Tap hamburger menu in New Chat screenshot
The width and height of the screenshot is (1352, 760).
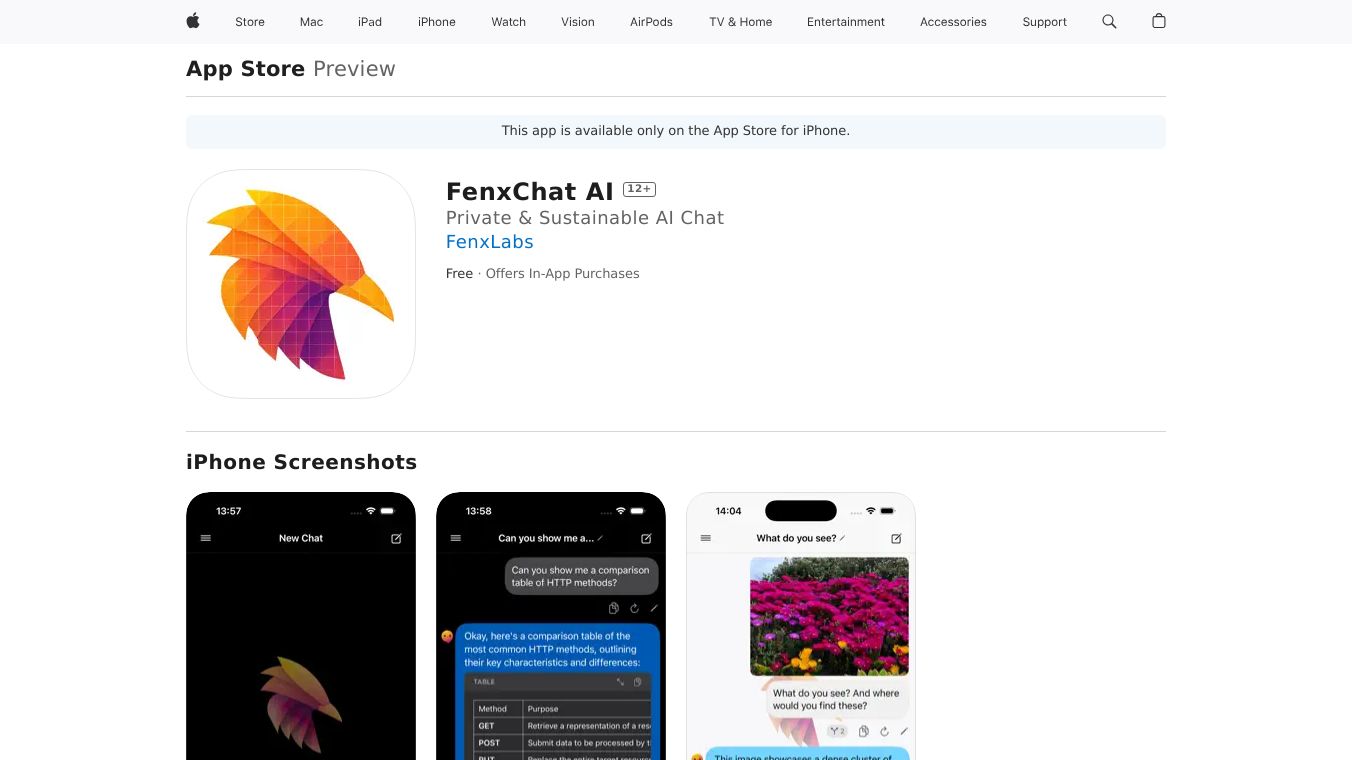[206, 538]
